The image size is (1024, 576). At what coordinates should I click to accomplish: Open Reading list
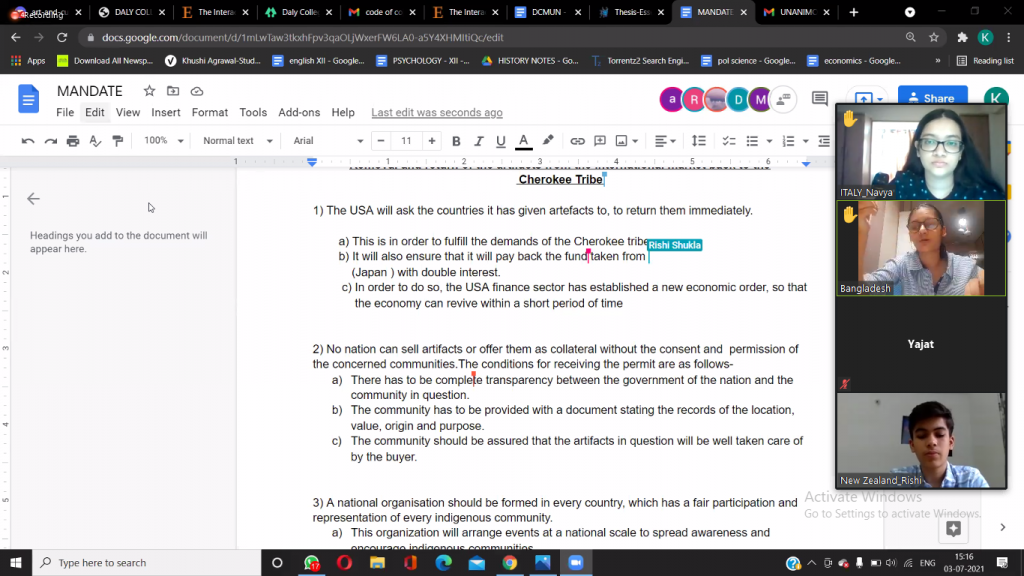coord(985,61)
